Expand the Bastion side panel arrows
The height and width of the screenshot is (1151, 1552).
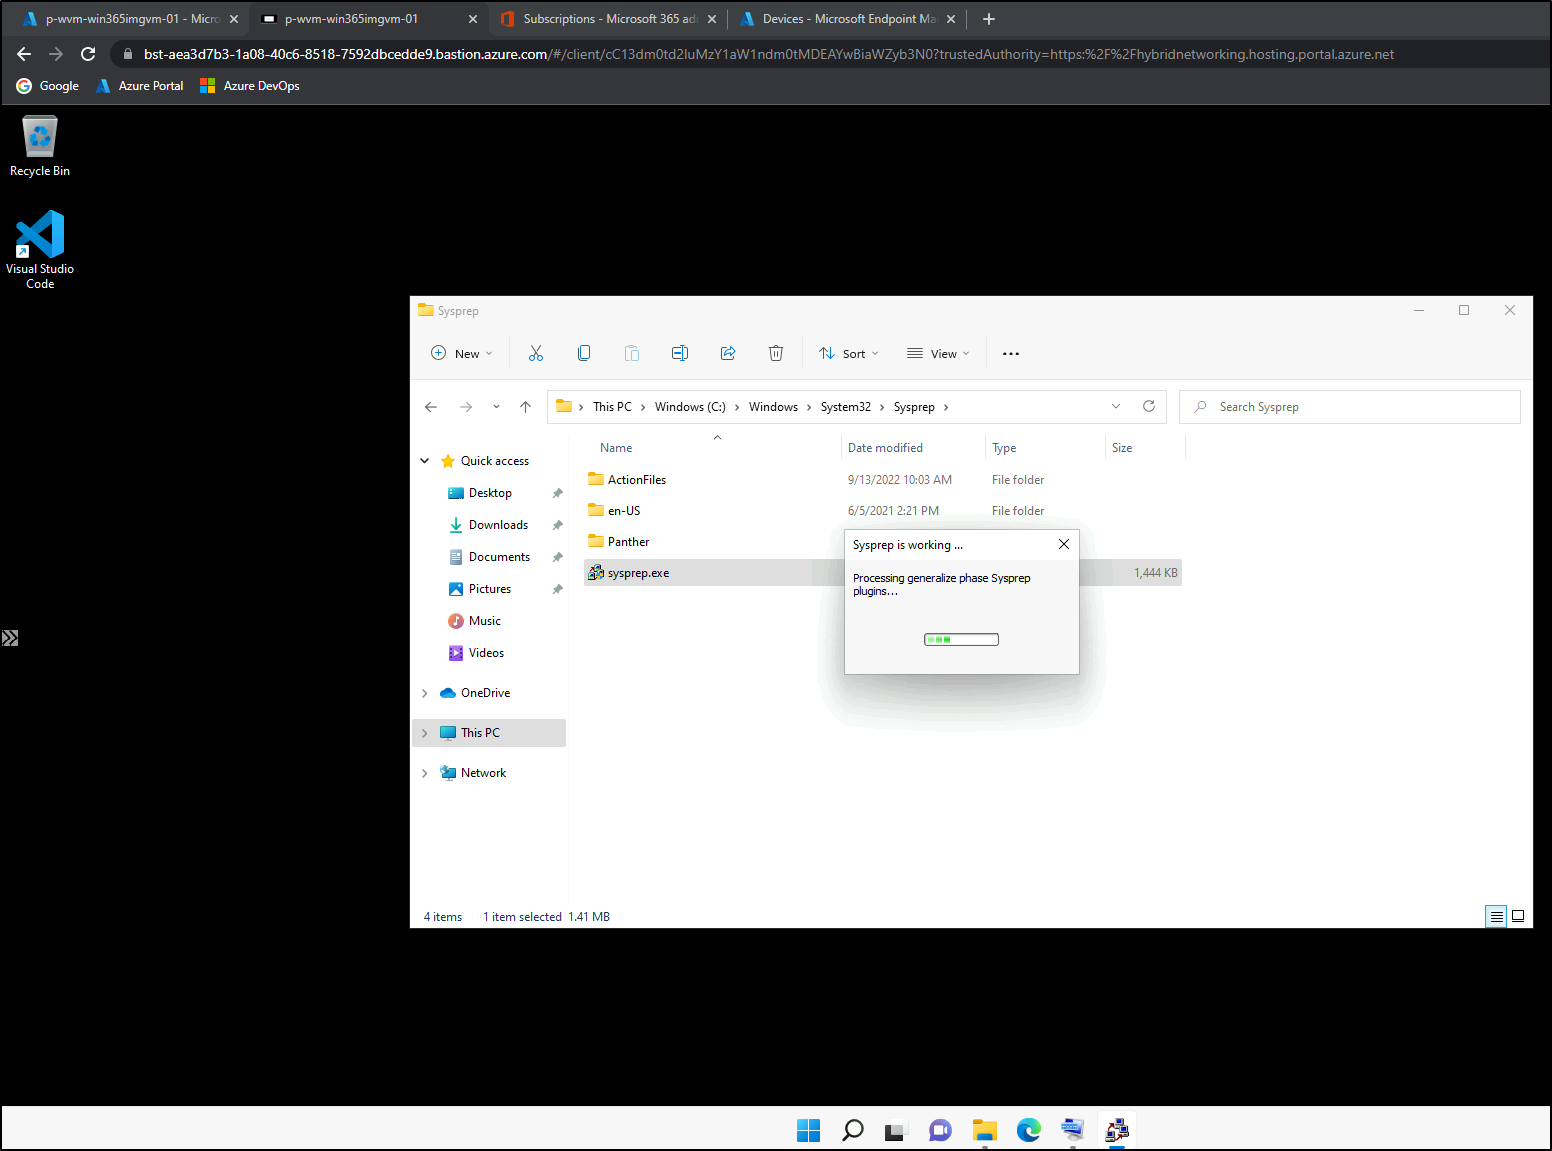click(x=10, y=638)
